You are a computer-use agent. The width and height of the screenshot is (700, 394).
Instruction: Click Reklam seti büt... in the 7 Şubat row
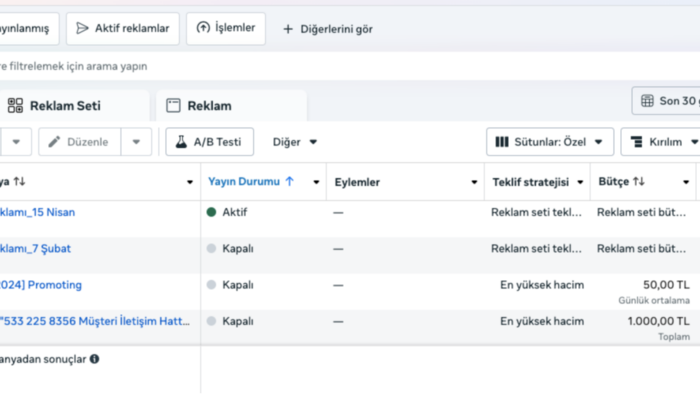pos(642,249)
